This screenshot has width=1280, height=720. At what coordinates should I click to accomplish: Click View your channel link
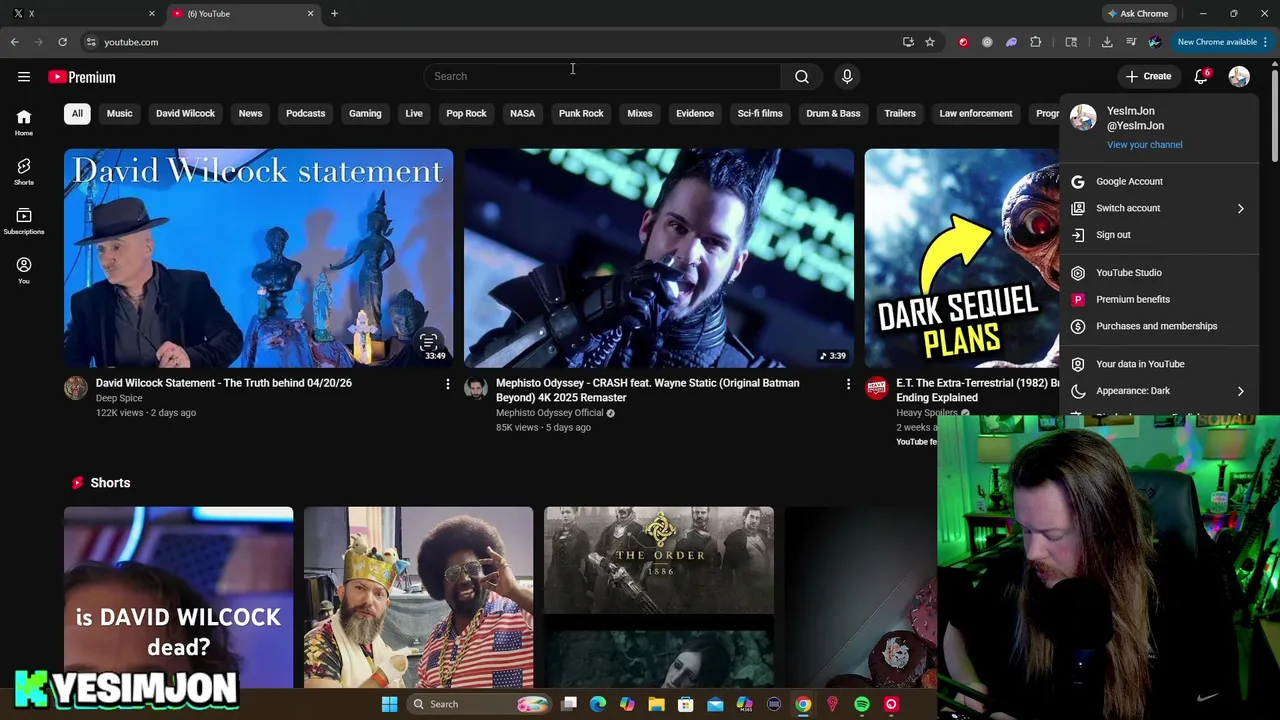click(x=1144, y=144)
